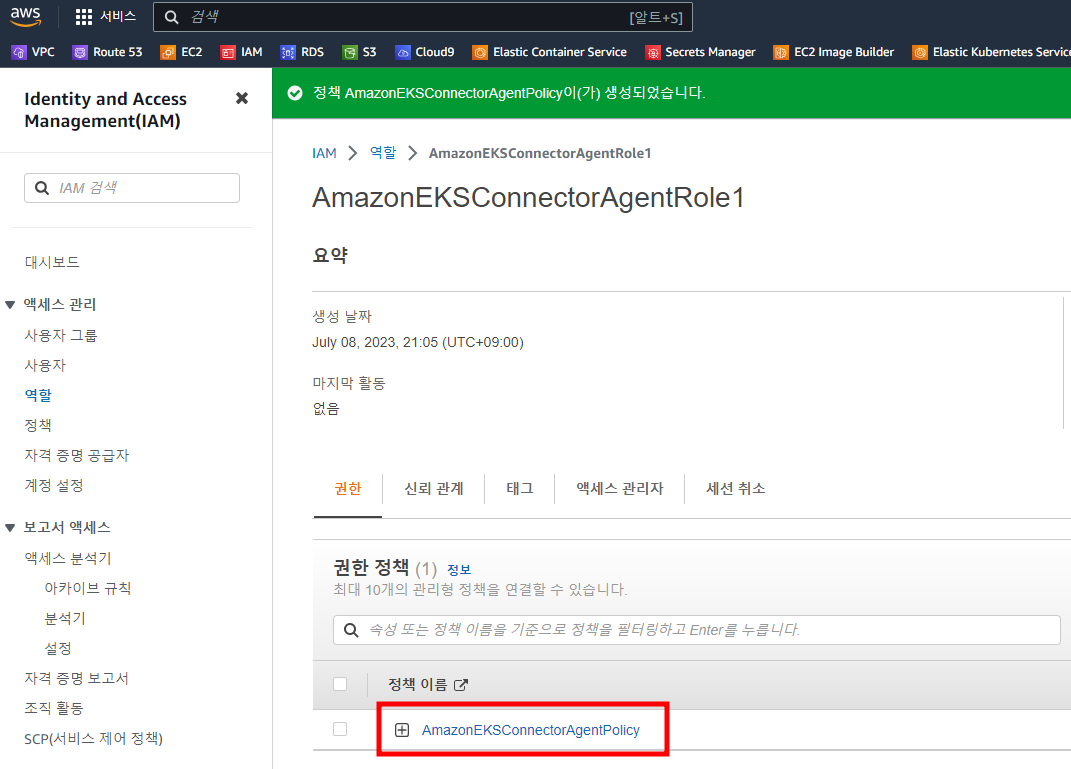Viewport: 1071px width, 769px height.
Task: Open 아카이브 규칙 in sidebar
Action: (x=87, y=588)
